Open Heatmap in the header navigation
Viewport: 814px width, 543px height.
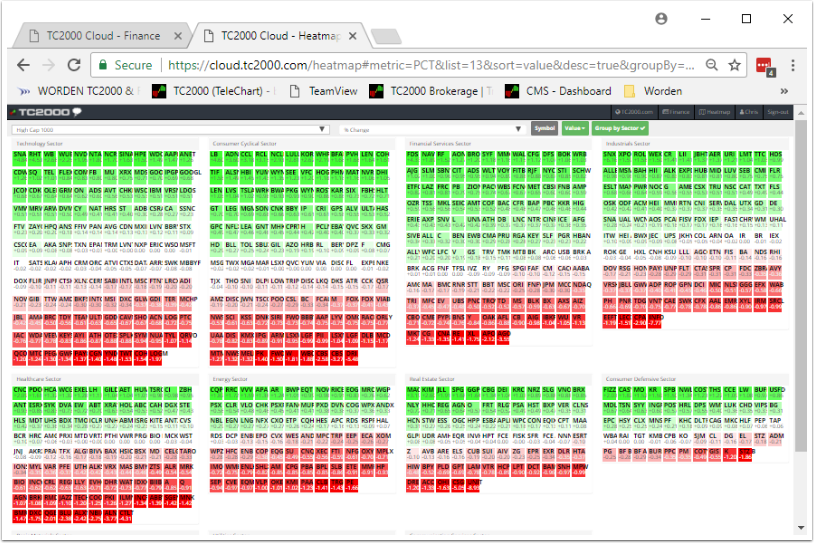pos(714,112)
